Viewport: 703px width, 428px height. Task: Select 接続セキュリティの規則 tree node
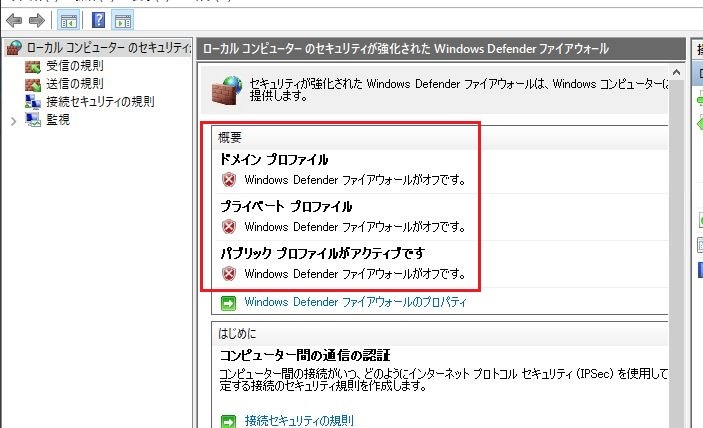pyautogui.click(x=100, y=102)
